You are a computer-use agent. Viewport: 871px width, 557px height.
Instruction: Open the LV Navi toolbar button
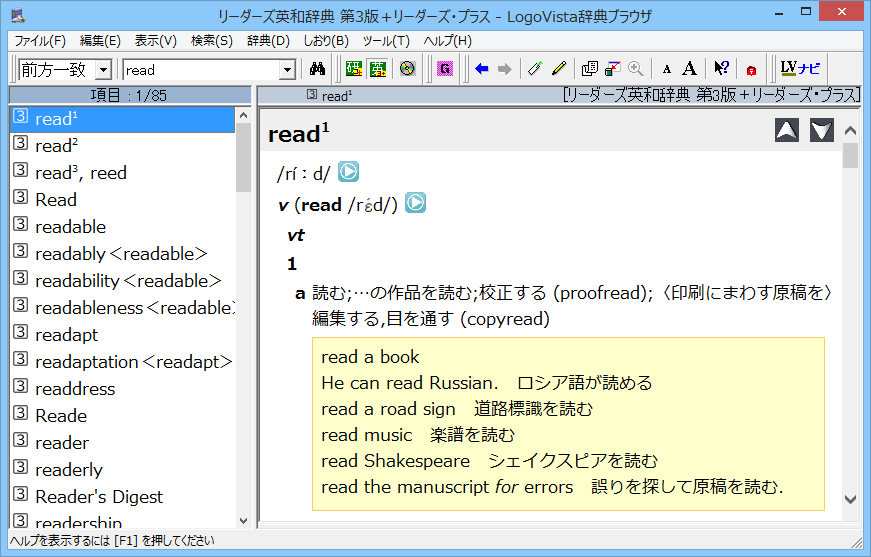click(800, 69)
